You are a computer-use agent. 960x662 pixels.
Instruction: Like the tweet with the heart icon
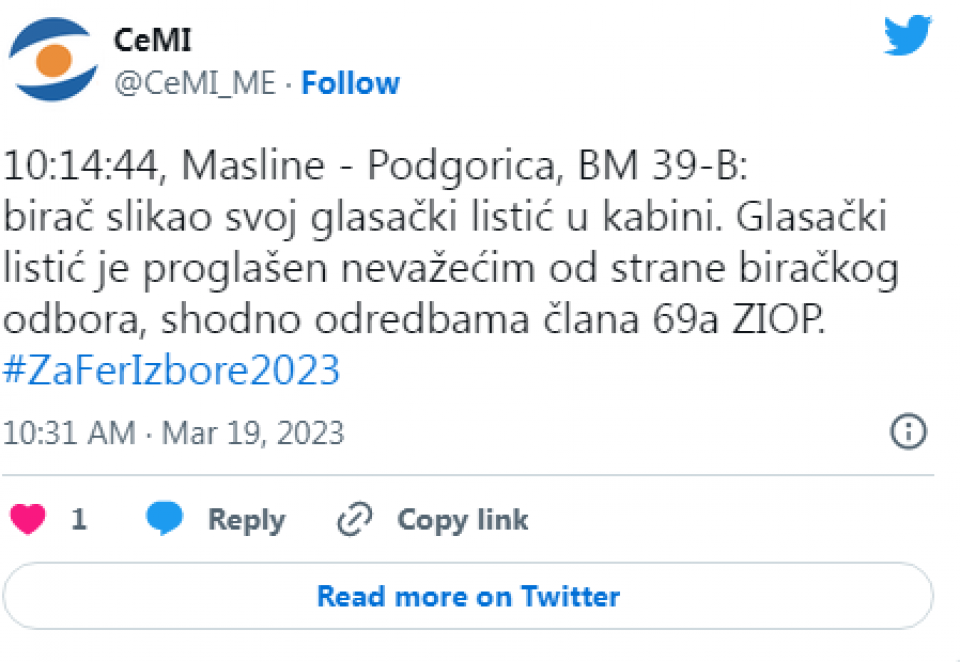(28, 520)
